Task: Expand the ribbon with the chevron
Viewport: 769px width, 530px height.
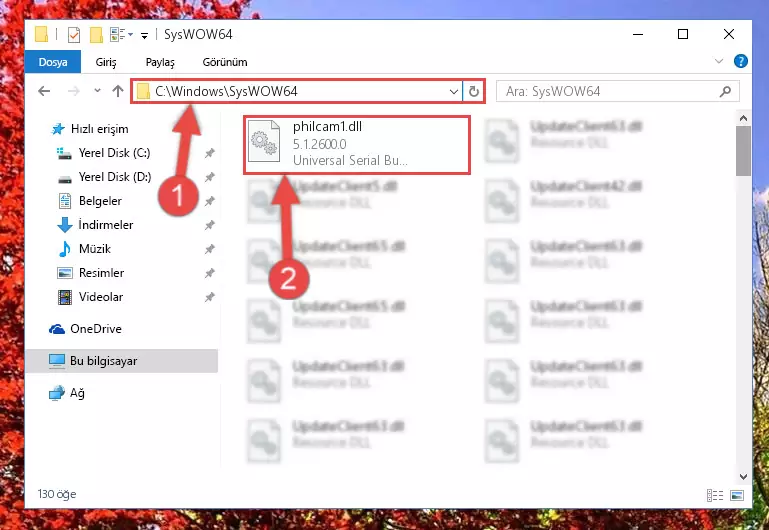Action: (x=718, y=61)
